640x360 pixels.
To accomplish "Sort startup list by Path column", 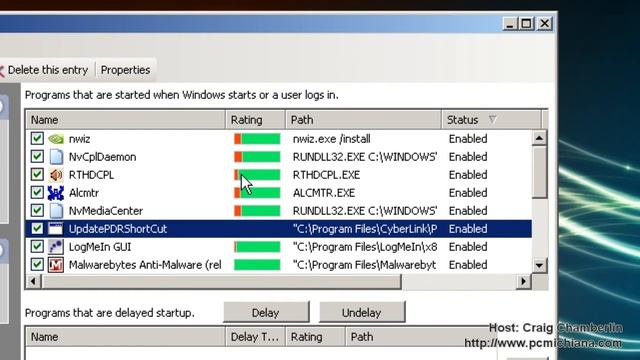I will pyautogui.click(x=363, y=120).
